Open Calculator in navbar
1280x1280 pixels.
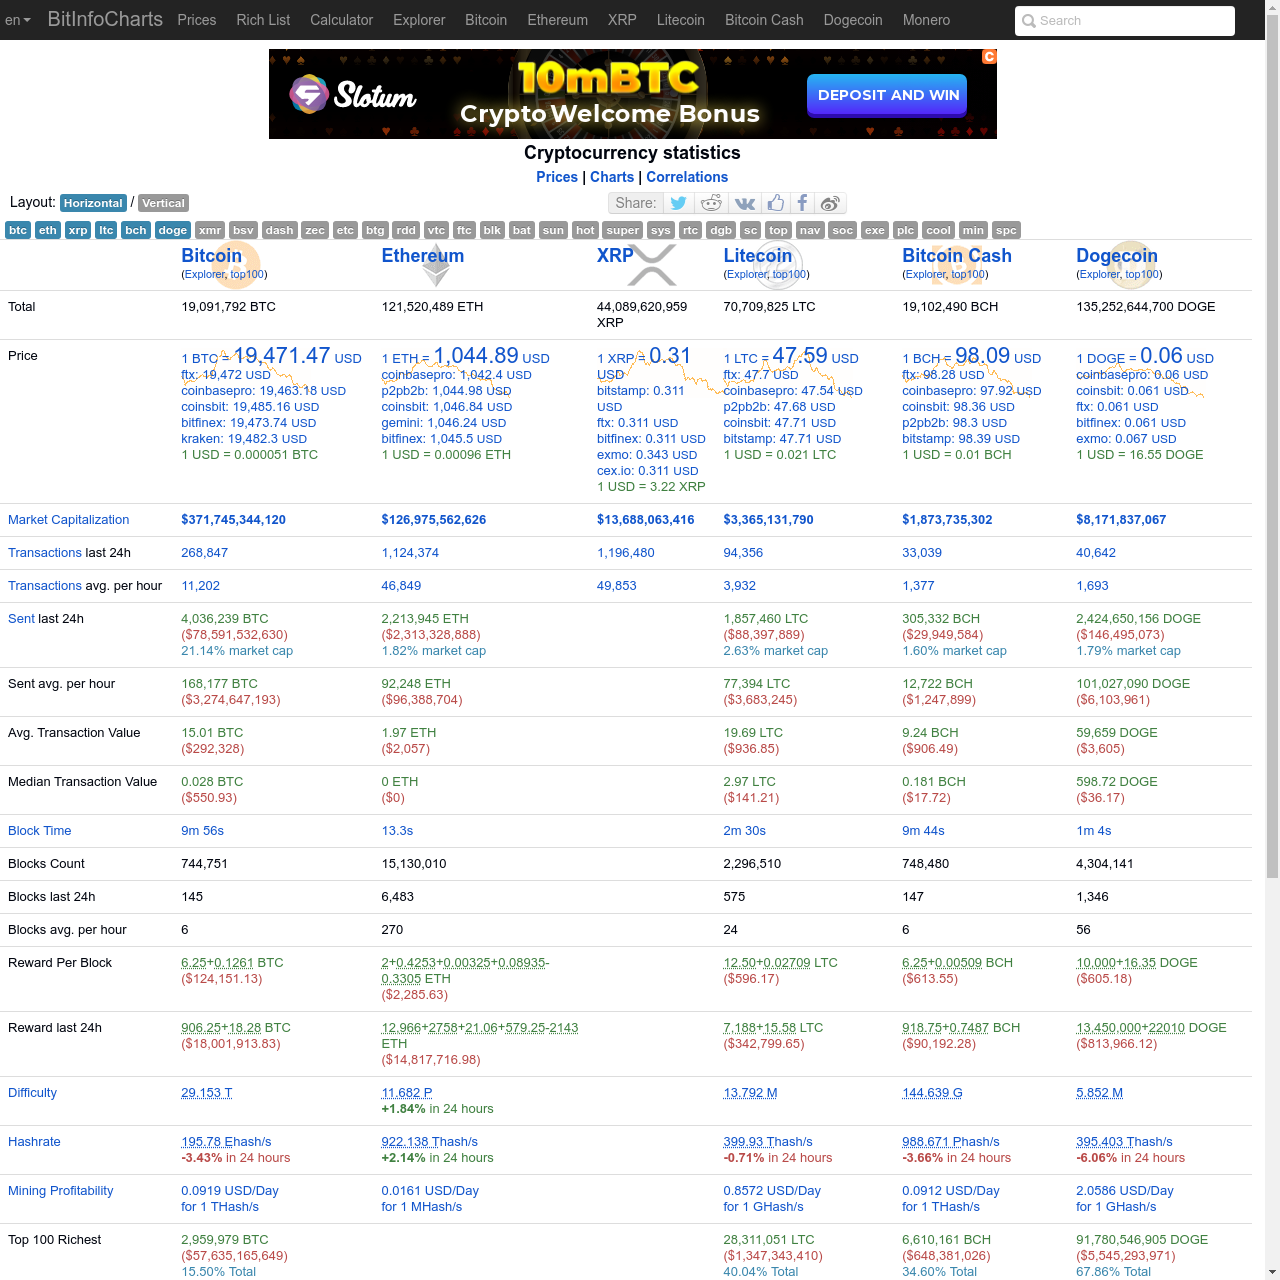341,20
